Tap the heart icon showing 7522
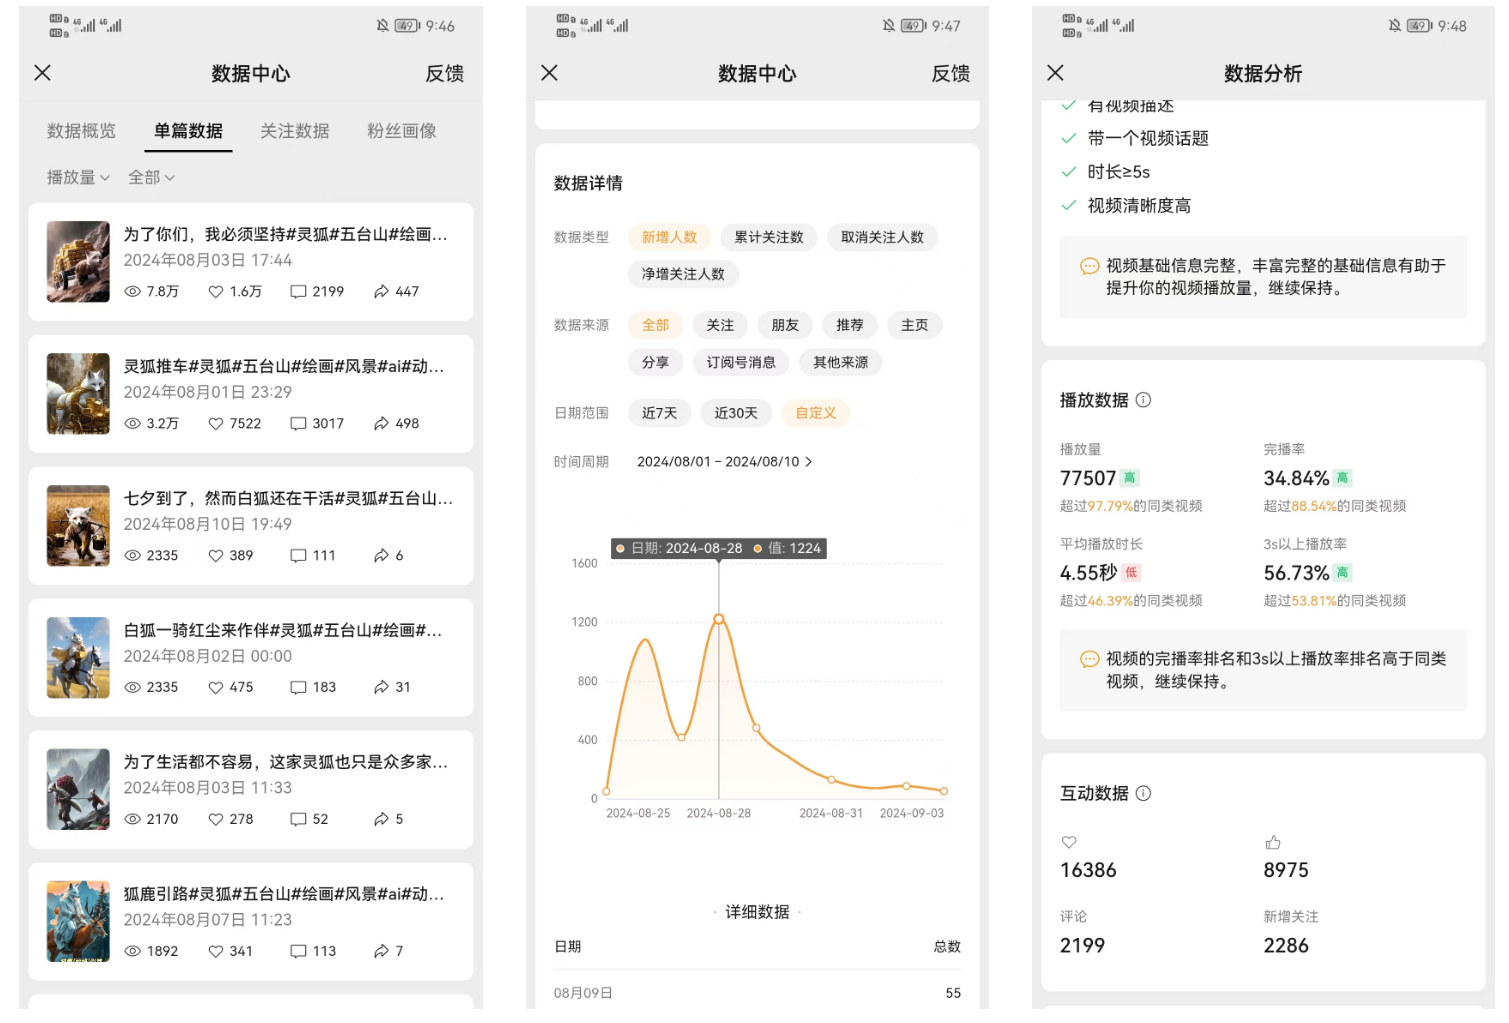Image resolution: width=1509 pixels, height=1023 pixels. [215, 424]
